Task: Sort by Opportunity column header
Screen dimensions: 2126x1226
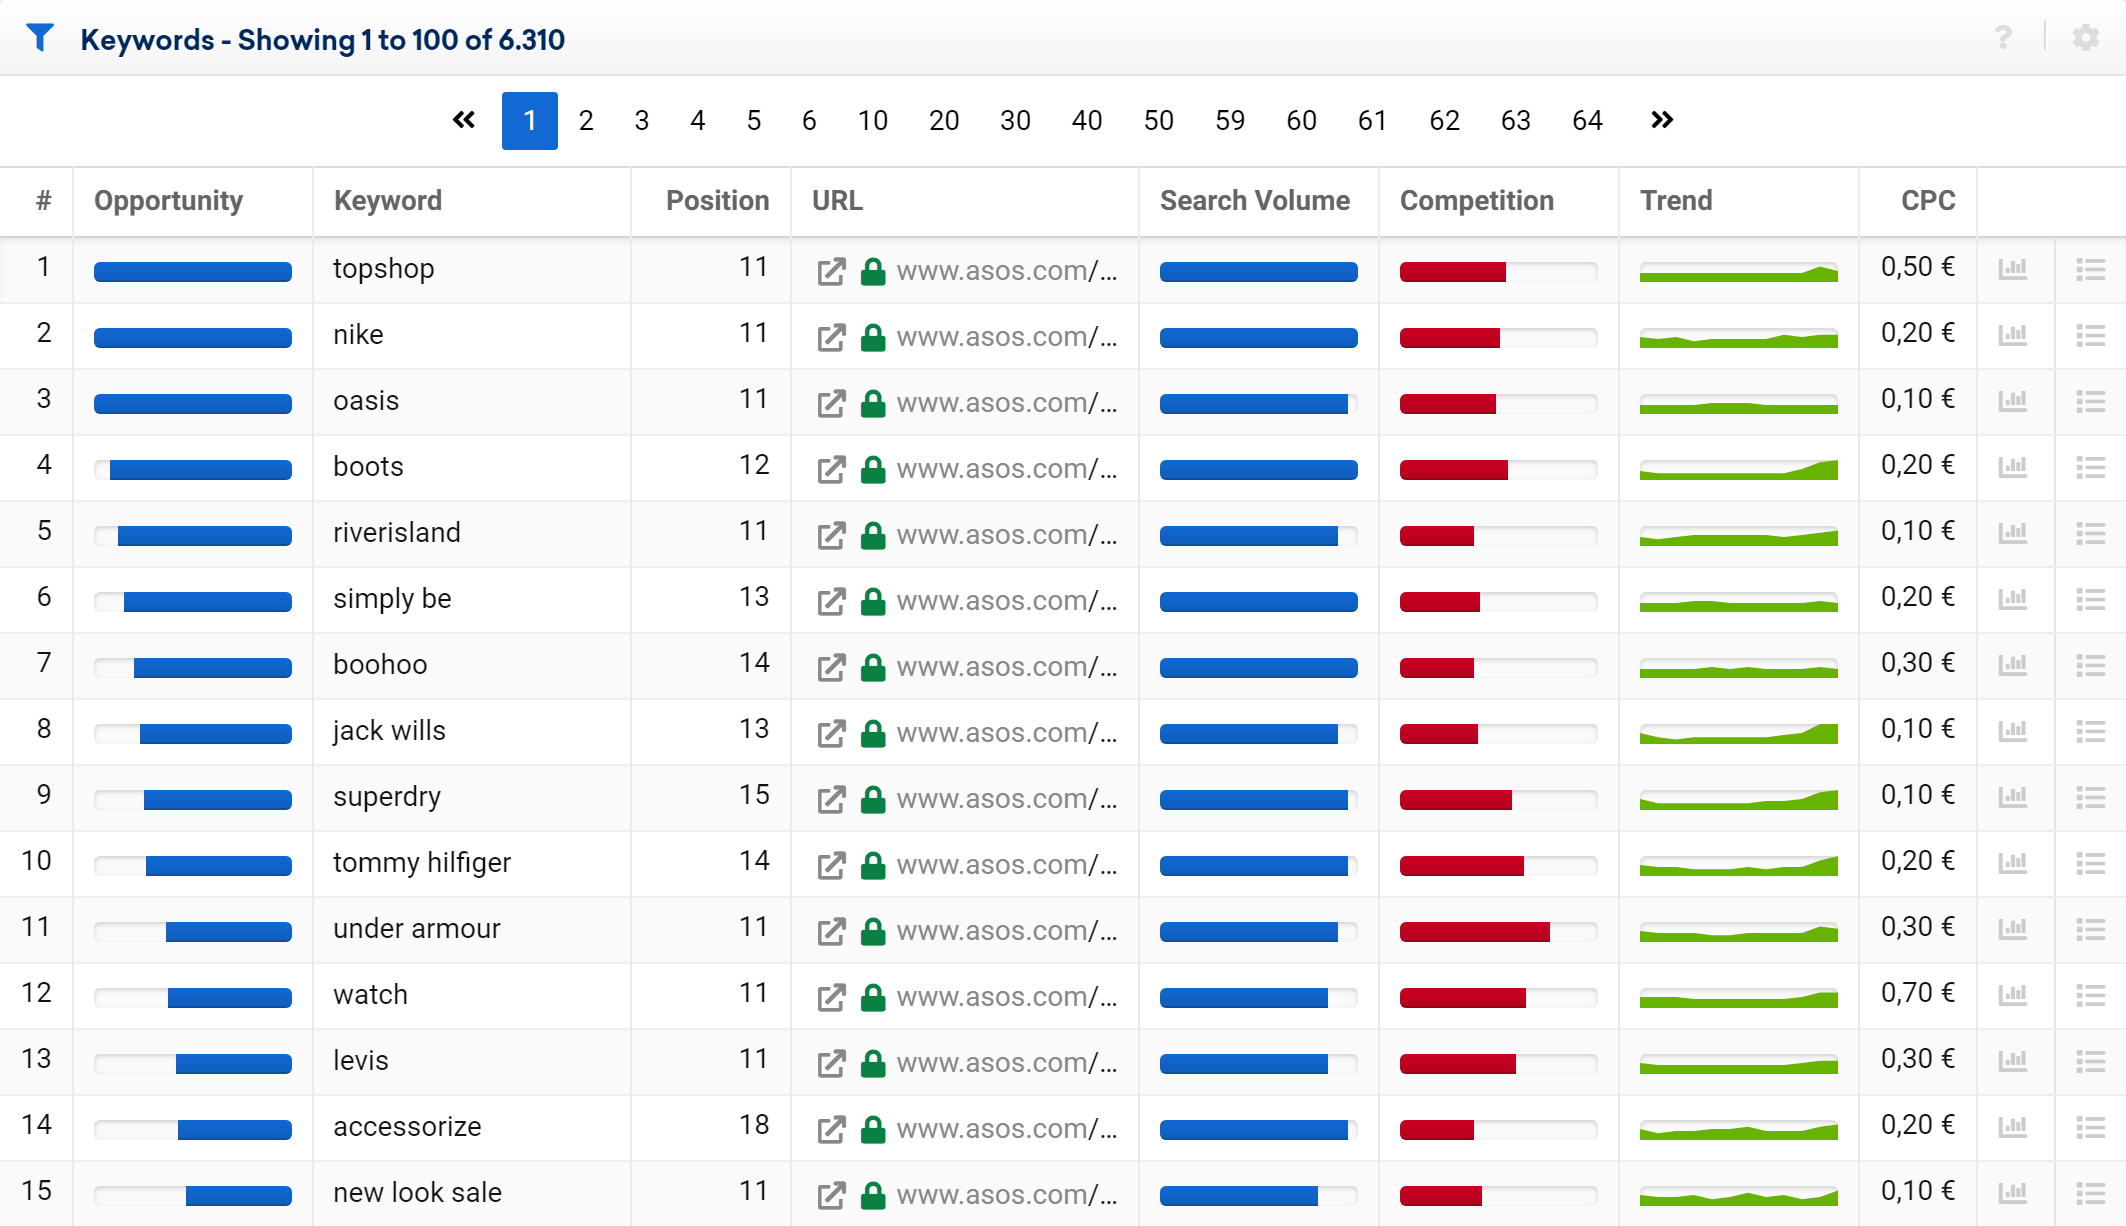Action: [168, 201]
